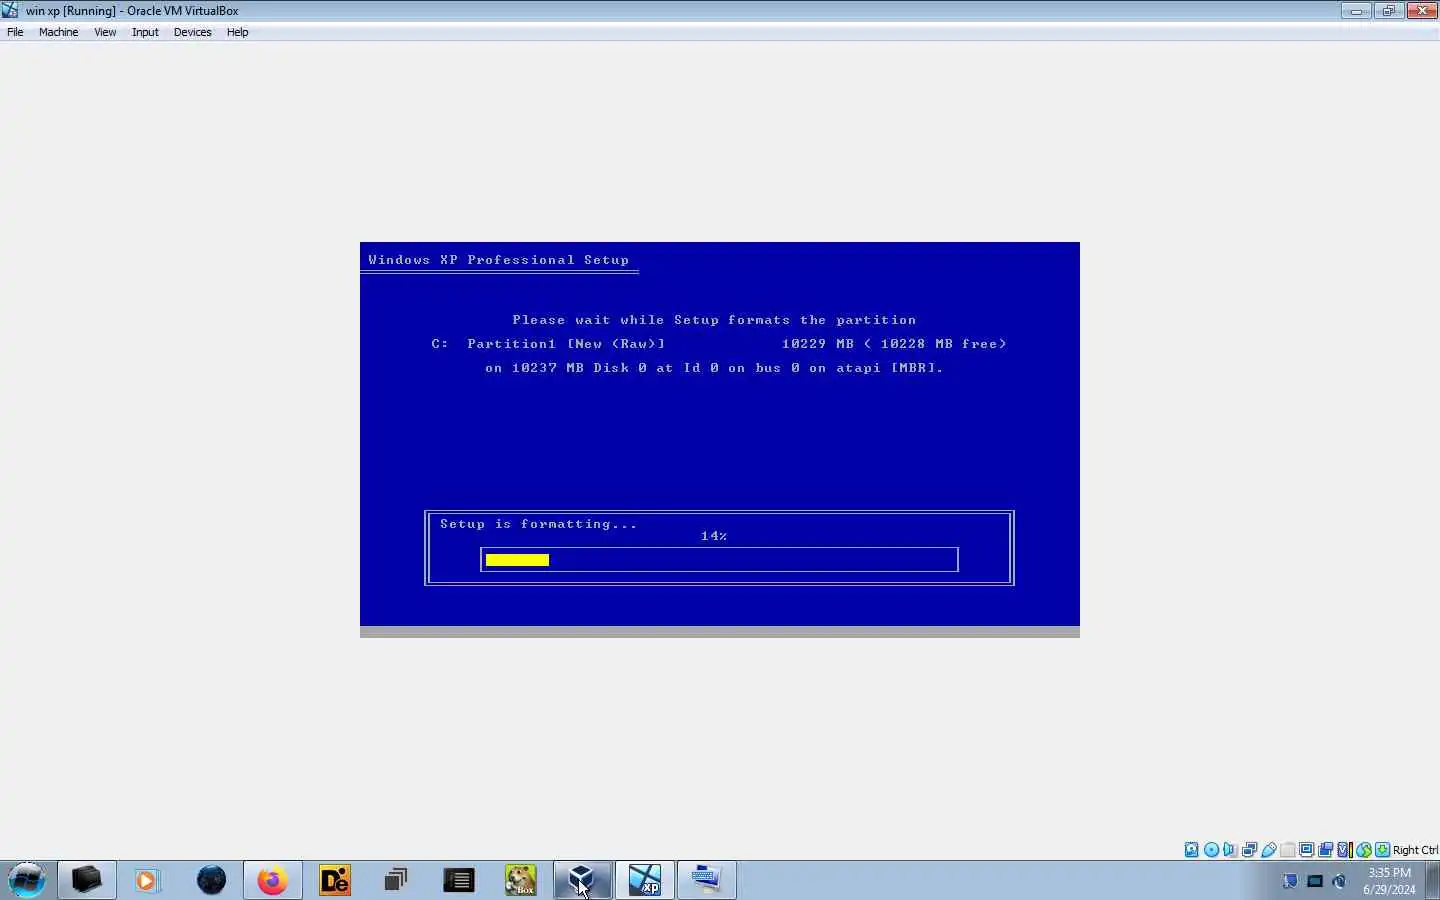1440x900 pixels.
Task: Click the round blue tray icon beside the clock
Action: coord(1340,881)
